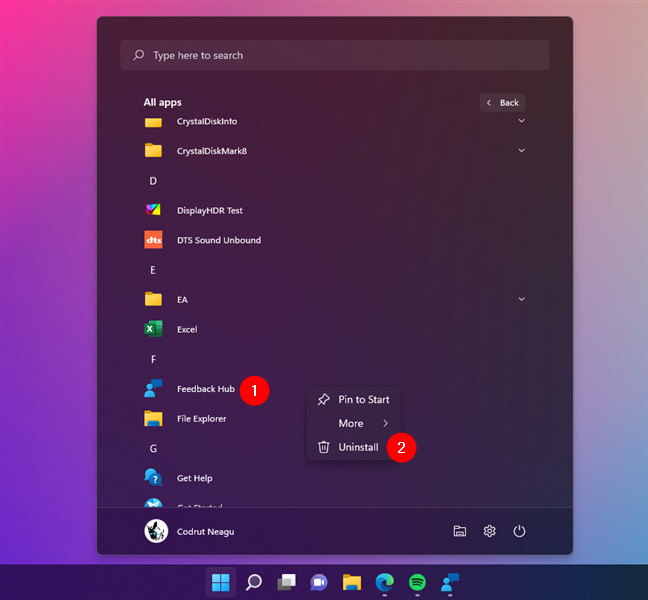The height and width of the screenshot is (600, 648).
Task: Click the EA folder icon
Action: pos(153,299)
